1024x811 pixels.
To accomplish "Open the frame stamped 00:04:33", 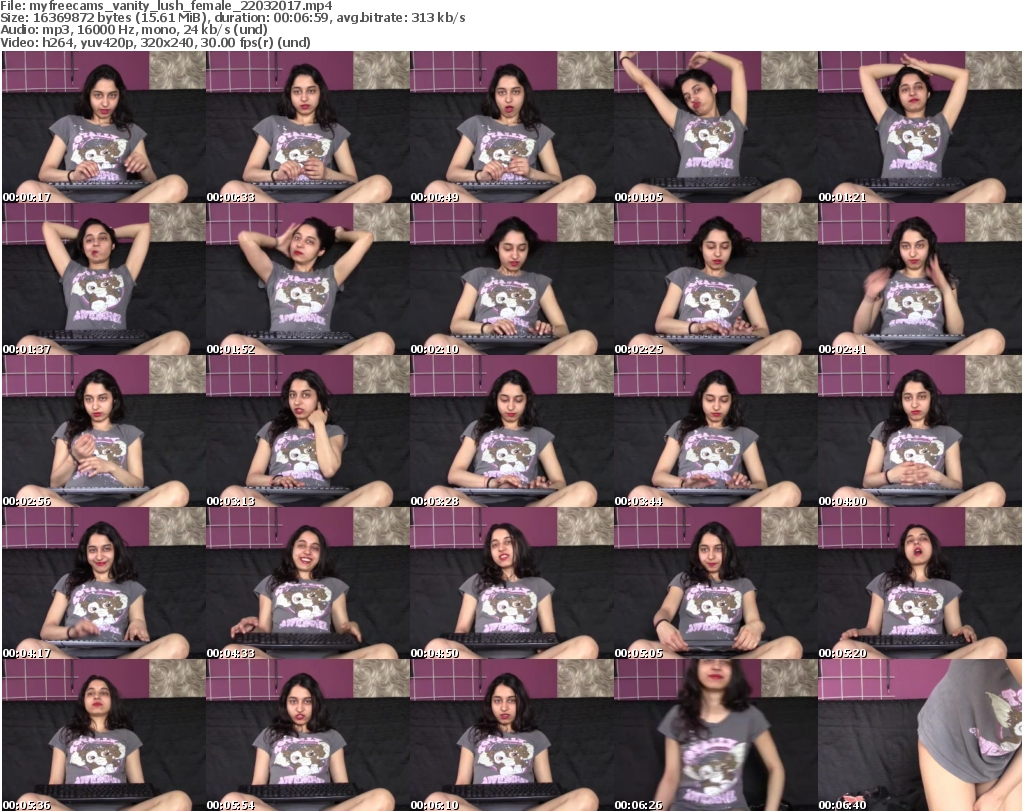I will (x=308, y=584).
